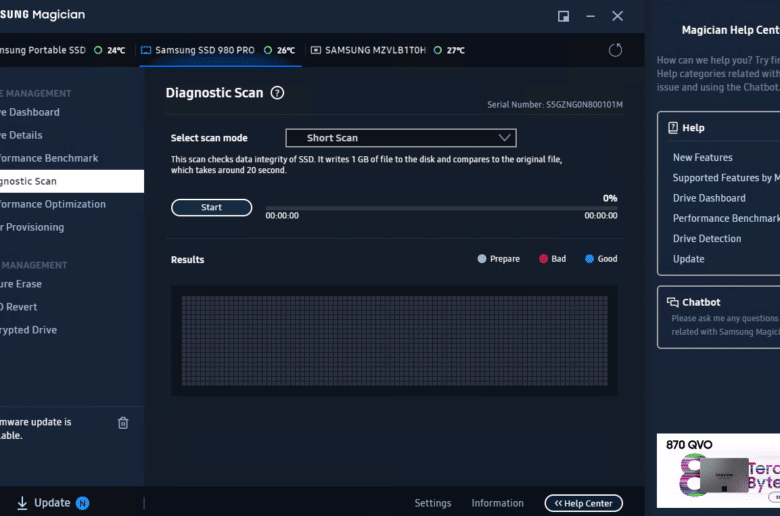The image size is (780, 516).
Task: Select Diagnostic Scan sidebar item
Action: click(72, 181)
